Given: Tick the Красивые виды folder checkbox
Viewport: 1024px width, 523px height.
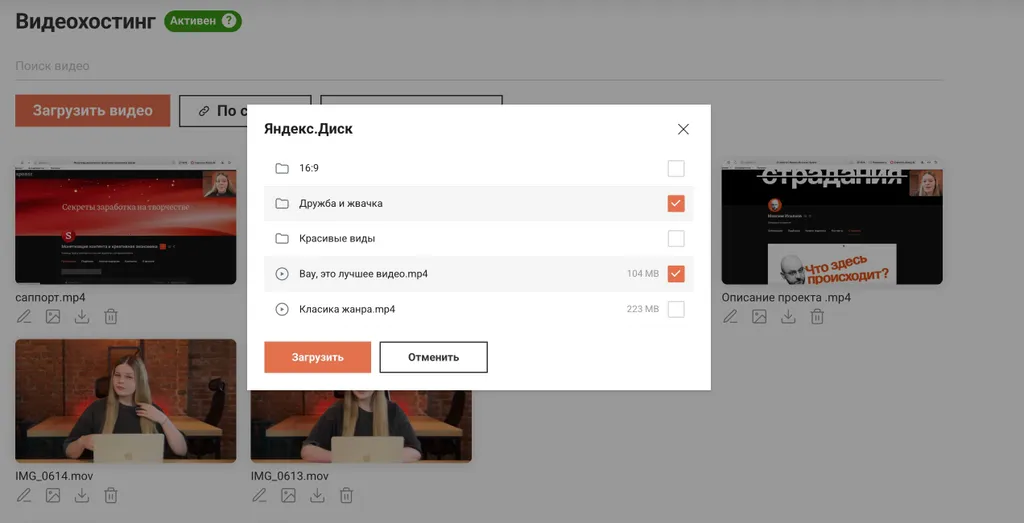Looking at the screenshot, I should [x=676, y=239].
